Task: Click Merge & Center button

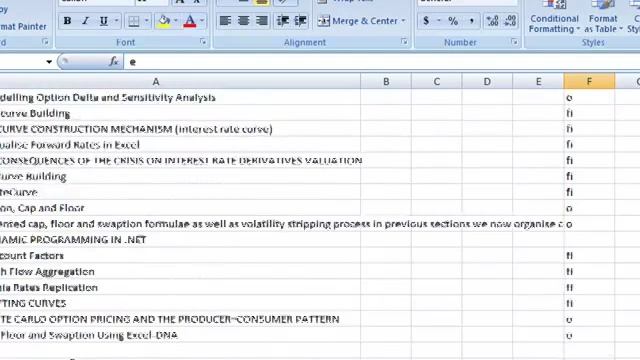Action: 358,21
